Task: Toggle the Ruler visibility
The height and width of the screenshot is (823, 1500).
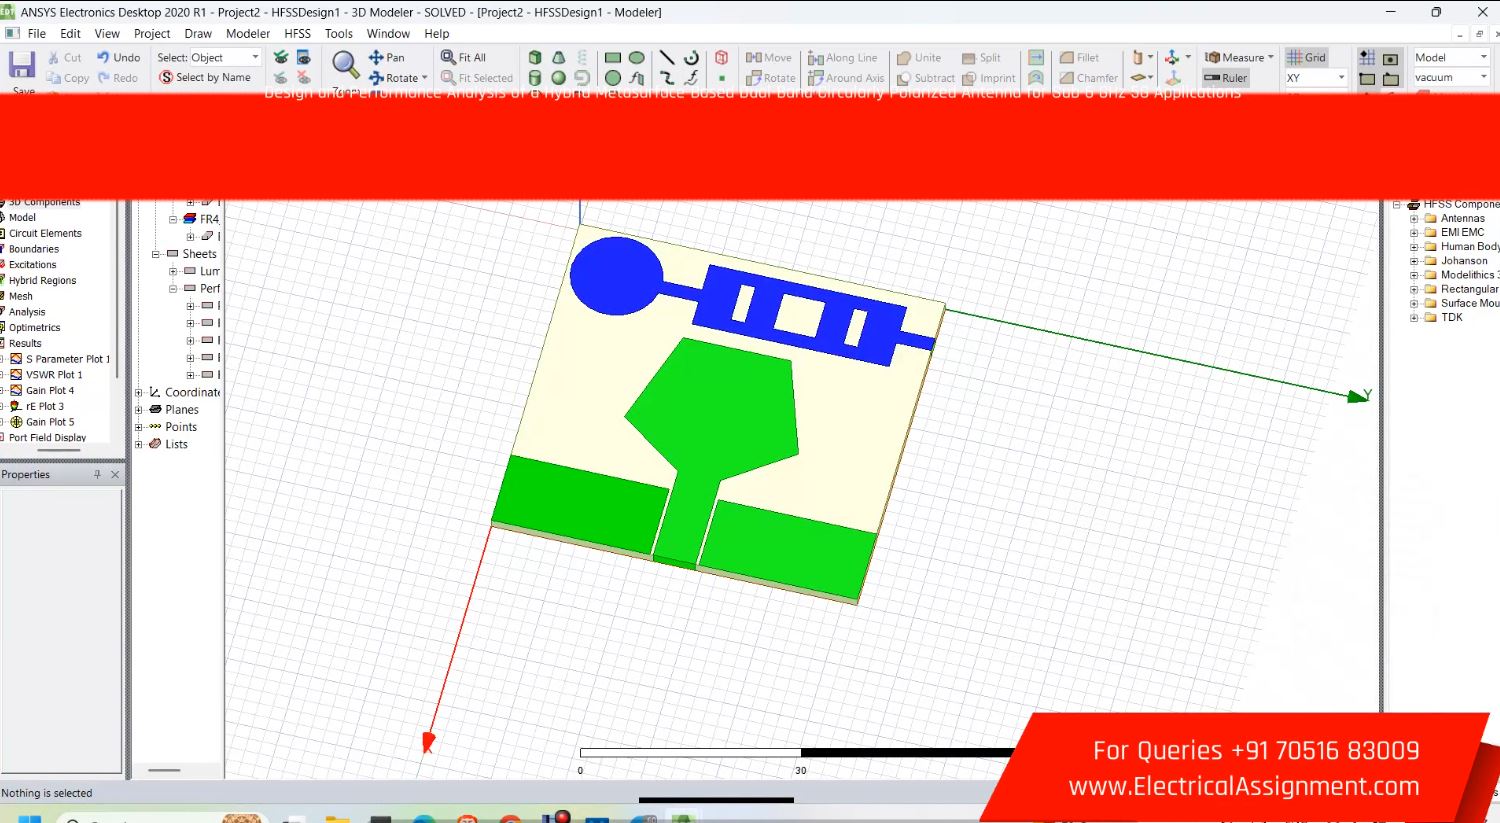Action: [1226, 78]
